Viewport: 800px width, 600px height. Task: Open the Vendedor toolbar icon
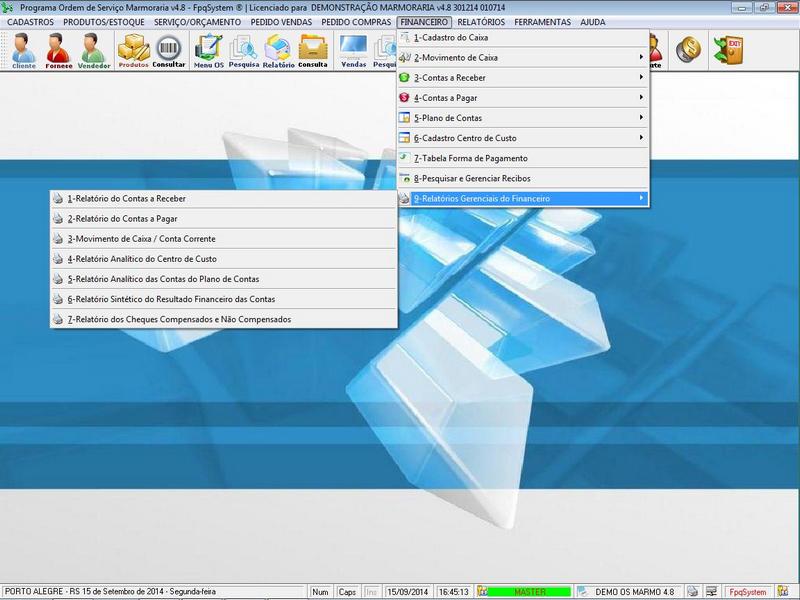pyautogui.click(x=93, y=51)
